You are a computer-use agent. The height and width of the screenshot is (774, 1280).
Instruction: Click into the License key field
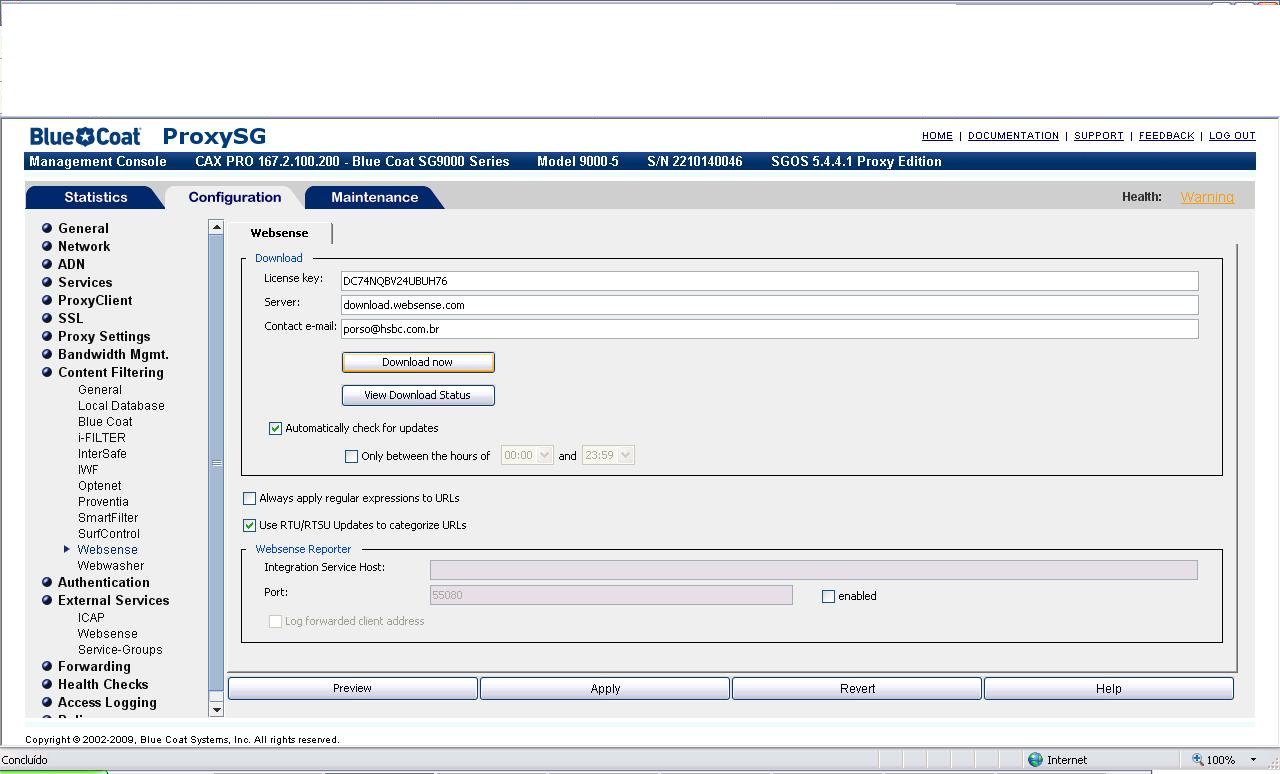tap(769, 281)
